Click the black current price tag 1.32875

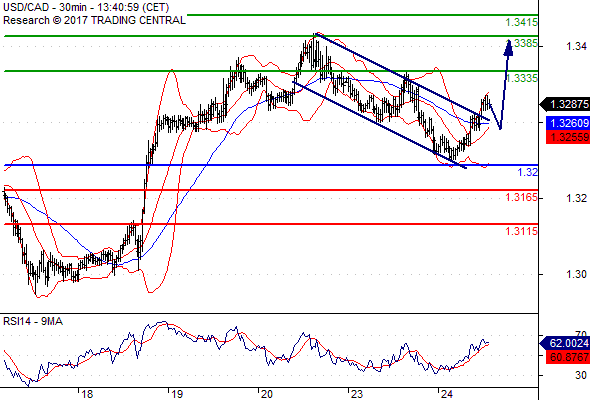coord(565,104)
